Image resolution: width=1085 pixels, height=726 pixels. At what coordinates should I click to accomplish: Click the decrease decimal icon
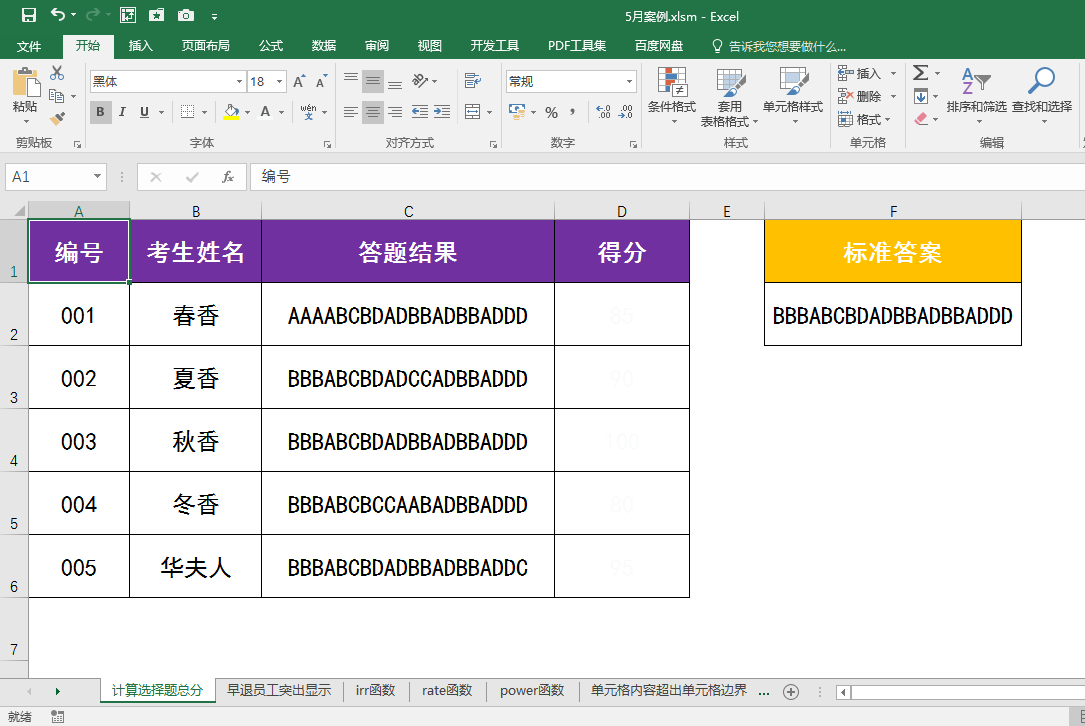click(x=626, y=111)
